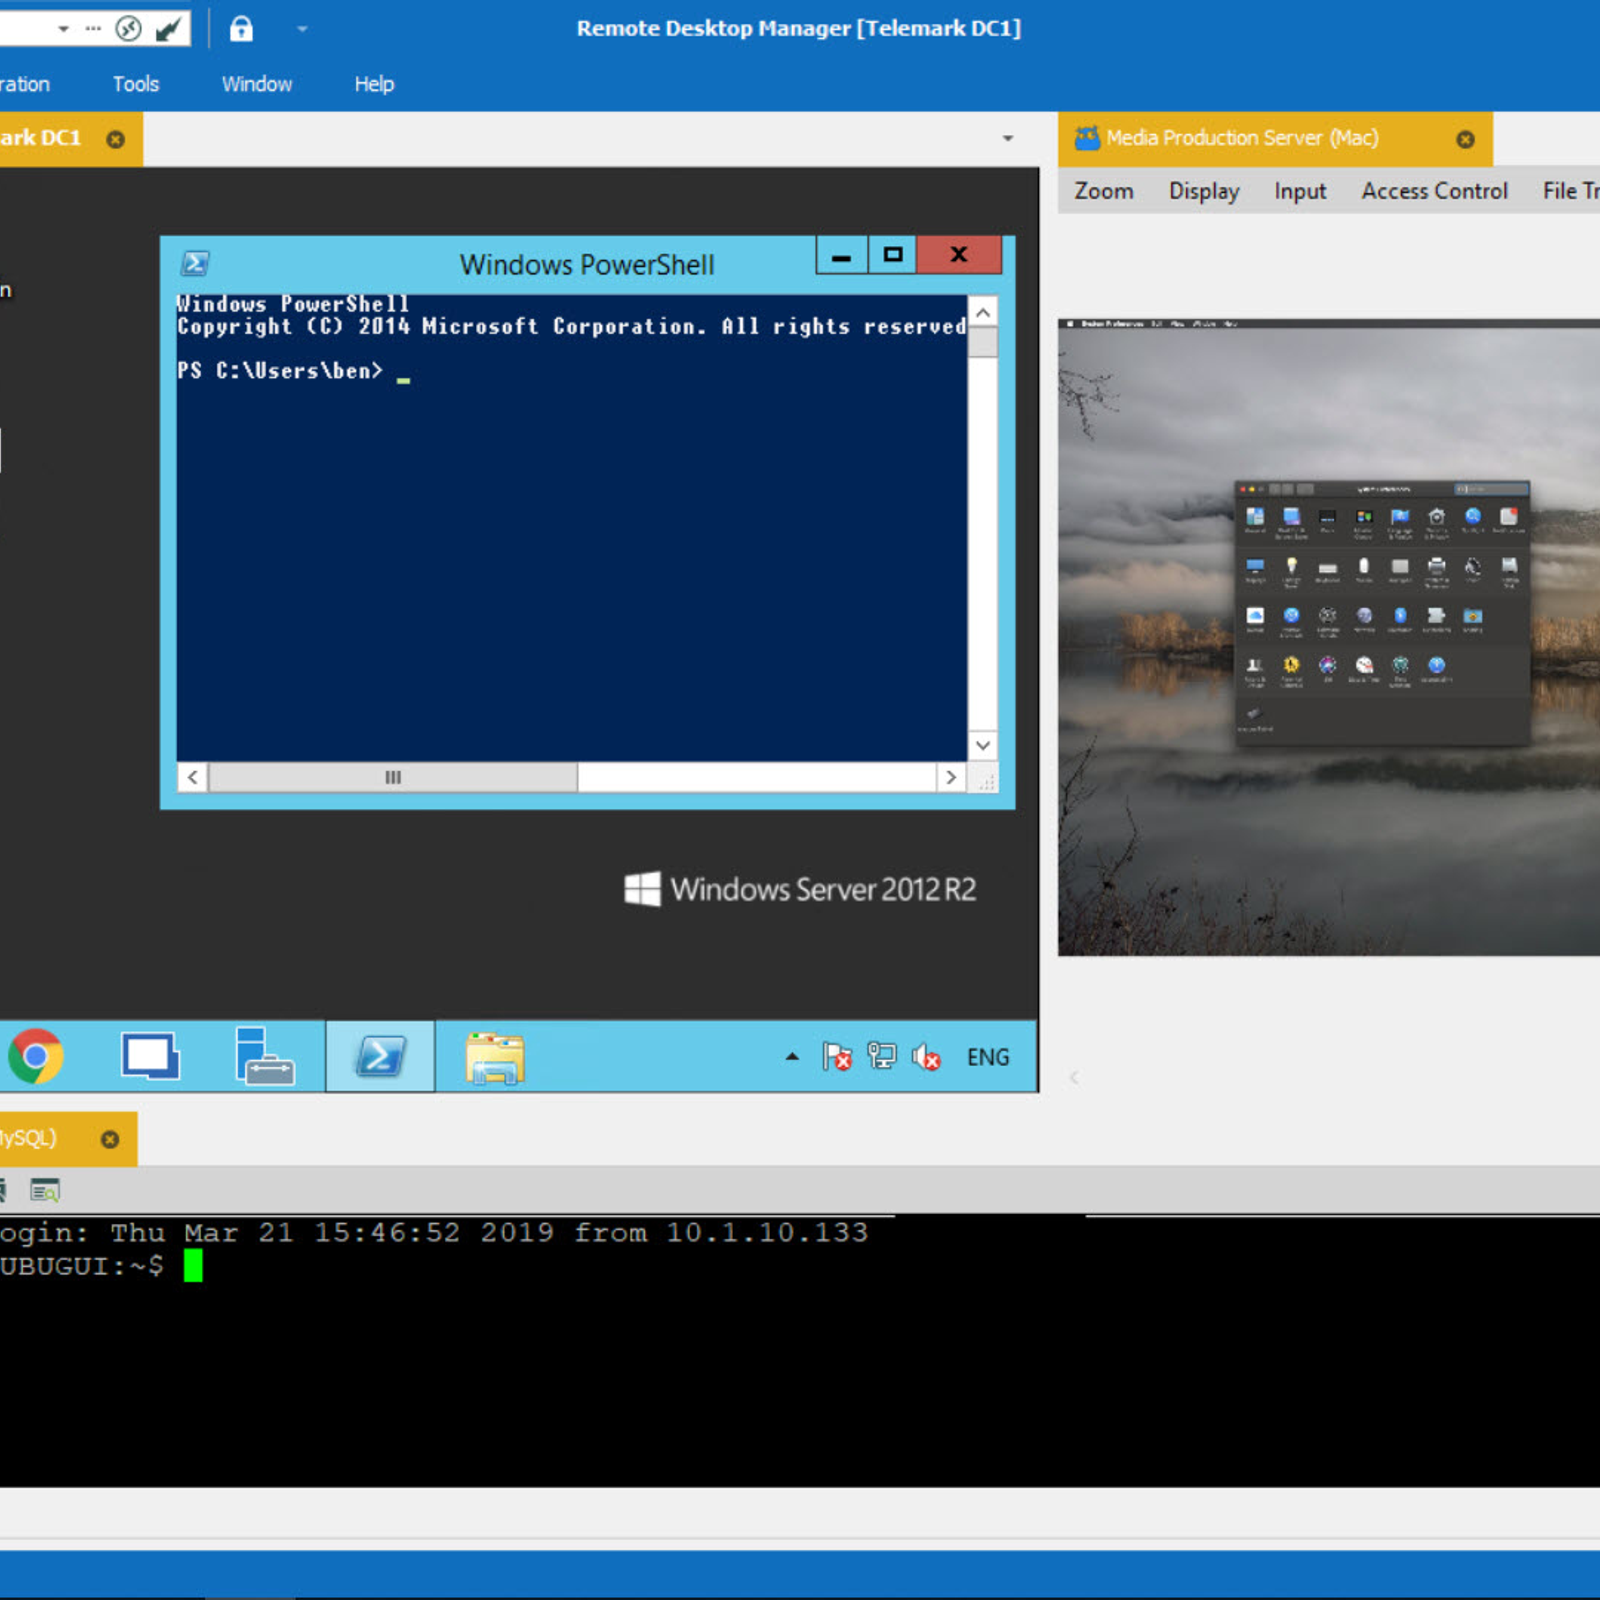The height and width of the screenshot is (1600, 1600).
Task: Open File Explorer from the remote taskbar
Action: [x=495, y=1058]
